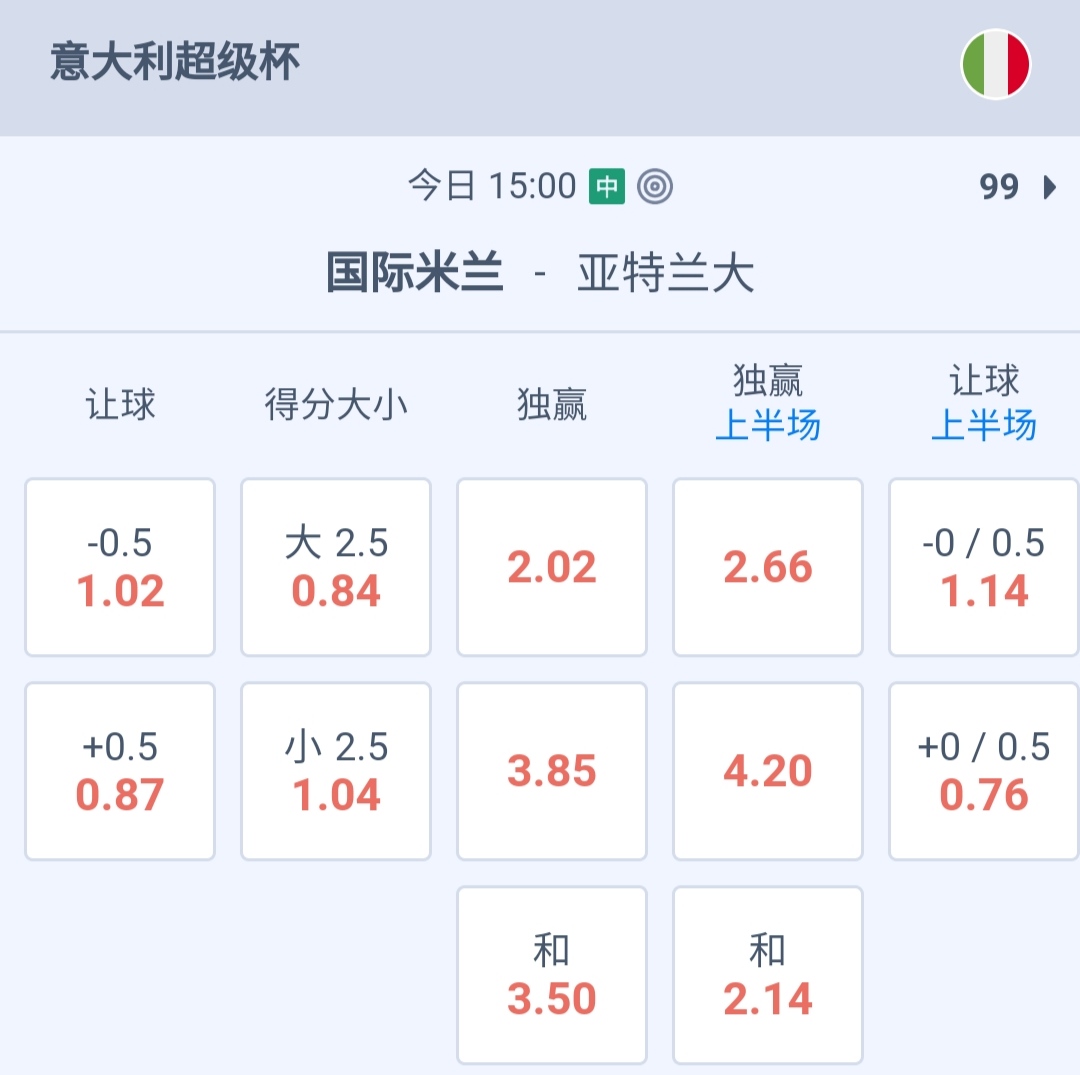1080x1075 pixels.
Task: Select handicap +0.5 odds 0.87
Action: click(120, 771)
